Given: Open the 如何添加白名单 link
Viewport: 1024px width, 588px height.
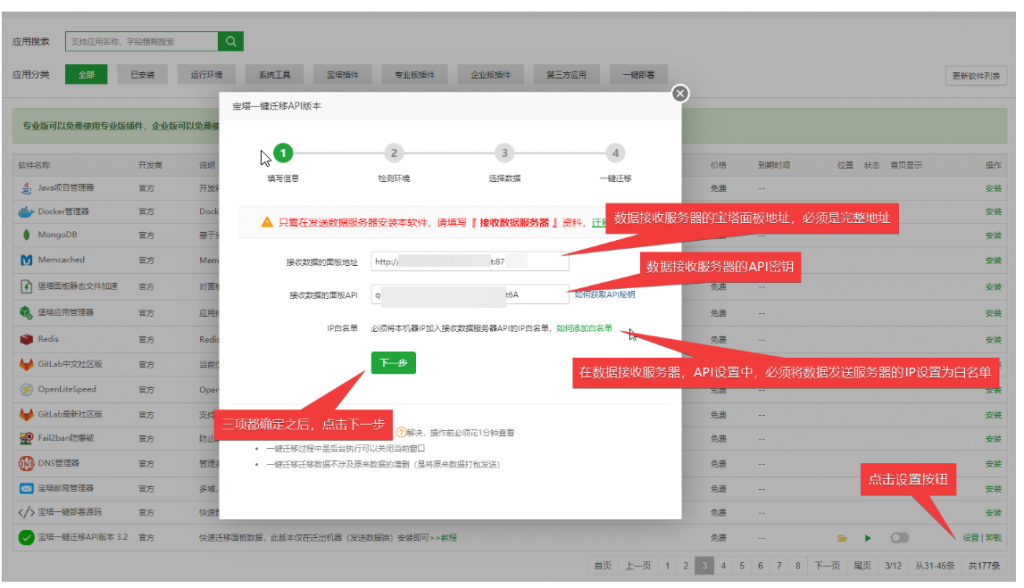Looking at the screenshot, I should point(584,328).
